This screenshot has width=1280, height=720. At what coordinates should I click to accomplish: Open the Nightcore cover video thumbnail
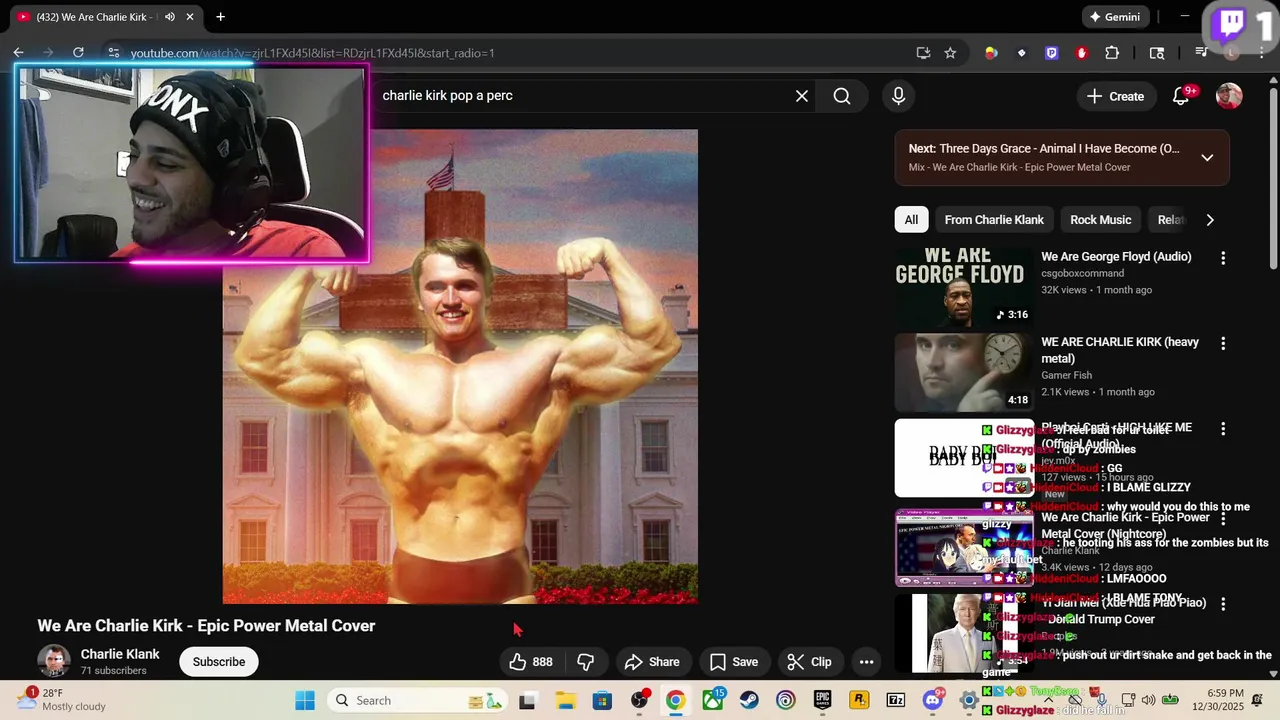tap(964, 546)
